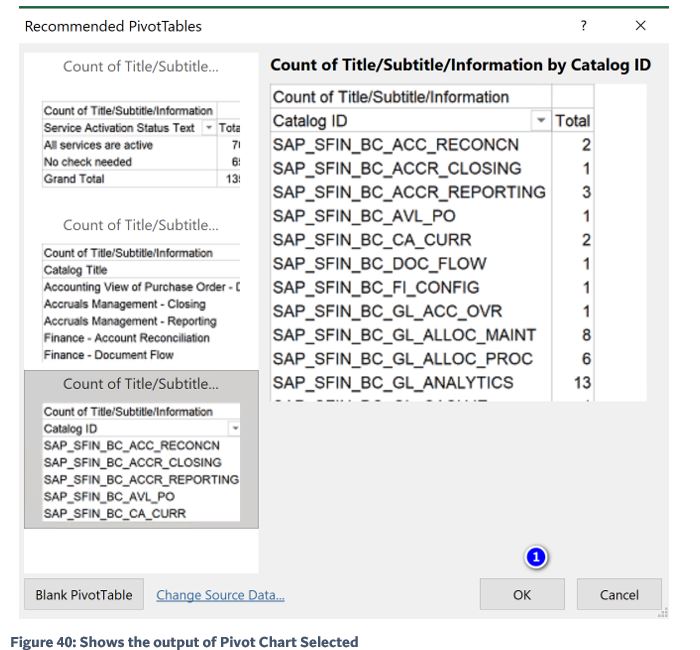
Task: Click SAP_SFIN_BC_DOC_FLOW in preview
Action: pos(380,263)
